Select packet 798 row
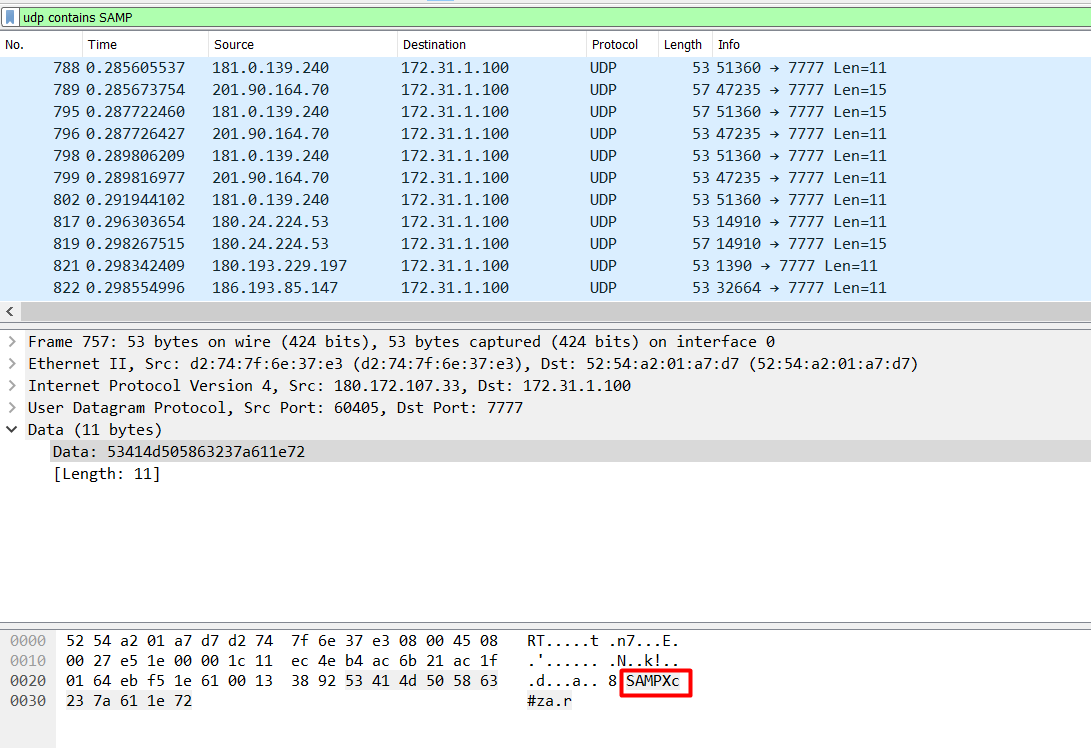1091x748 pixels. pos(546,156)
